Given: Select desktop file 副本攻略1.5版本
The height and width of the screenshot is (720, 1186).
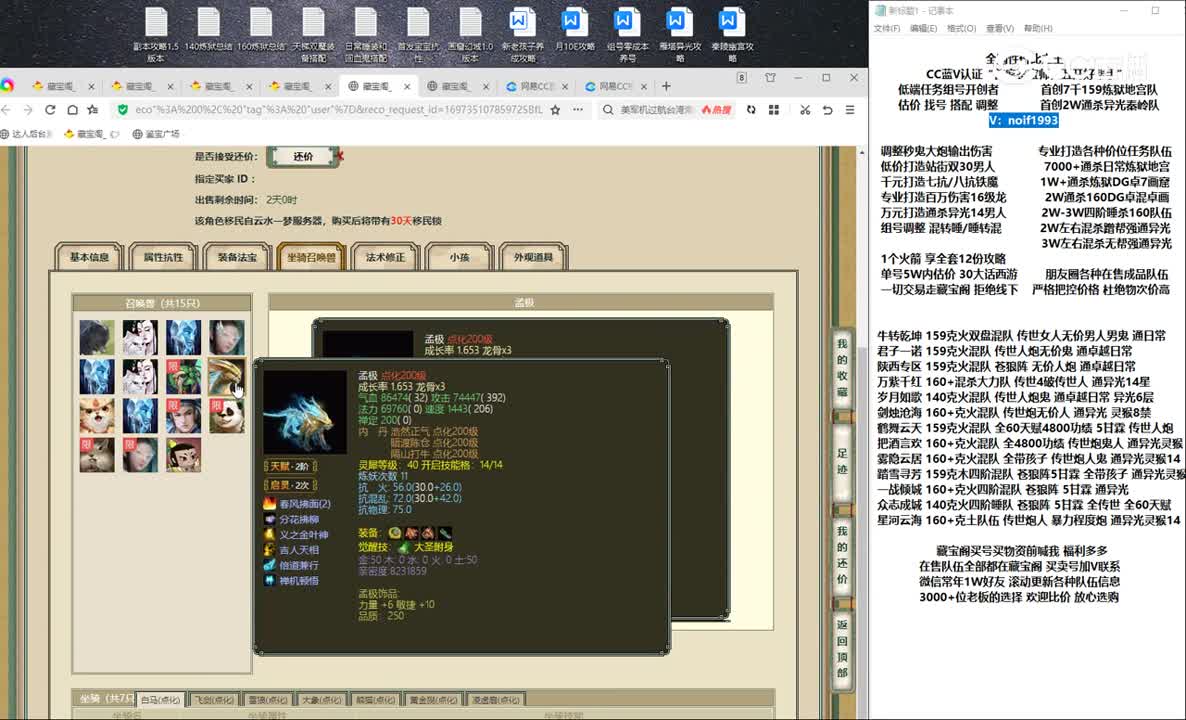Looking at the screenshot, I should (156, 34).
